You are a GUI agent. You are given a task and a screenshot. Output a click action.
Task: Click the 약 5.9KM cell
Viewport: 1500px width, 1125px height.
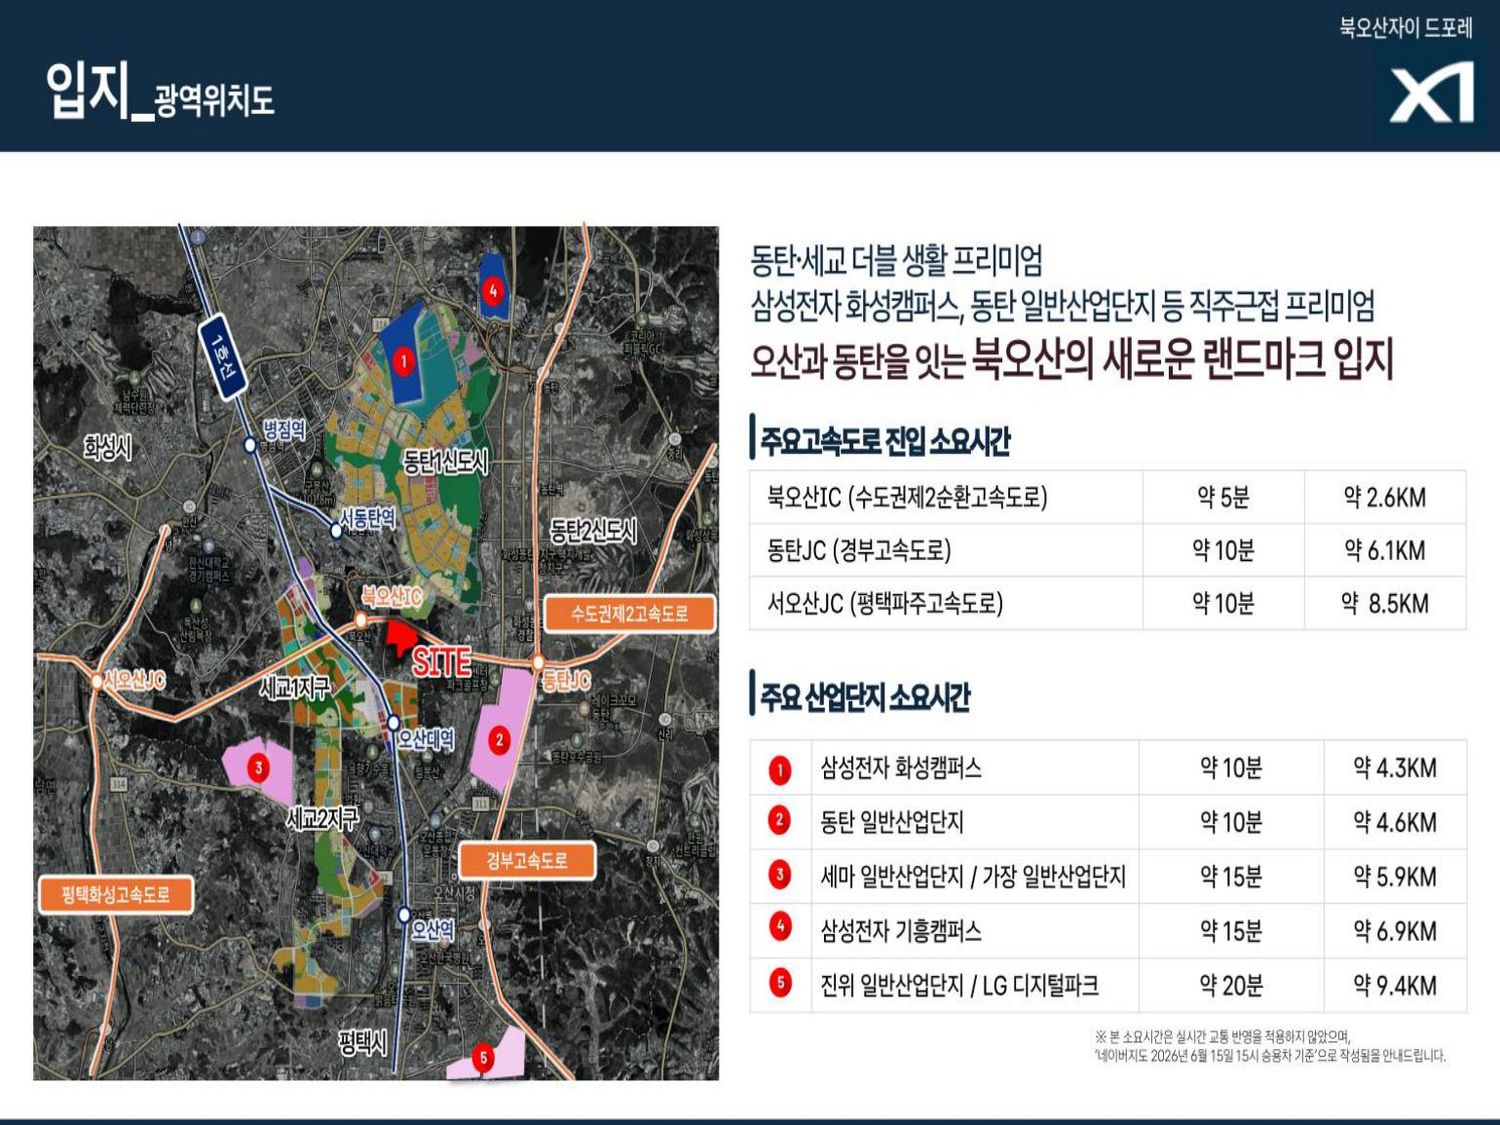click(x=1395, y=876)
